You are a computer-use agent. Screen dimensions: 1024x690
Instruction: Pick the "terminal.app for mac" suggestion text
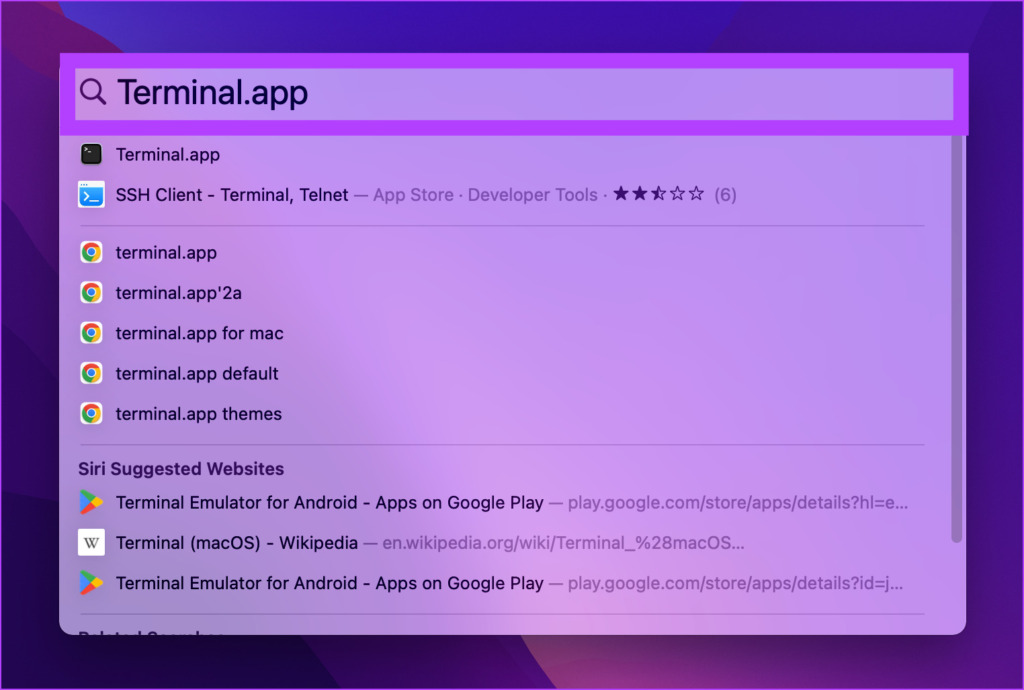point(200,334)
